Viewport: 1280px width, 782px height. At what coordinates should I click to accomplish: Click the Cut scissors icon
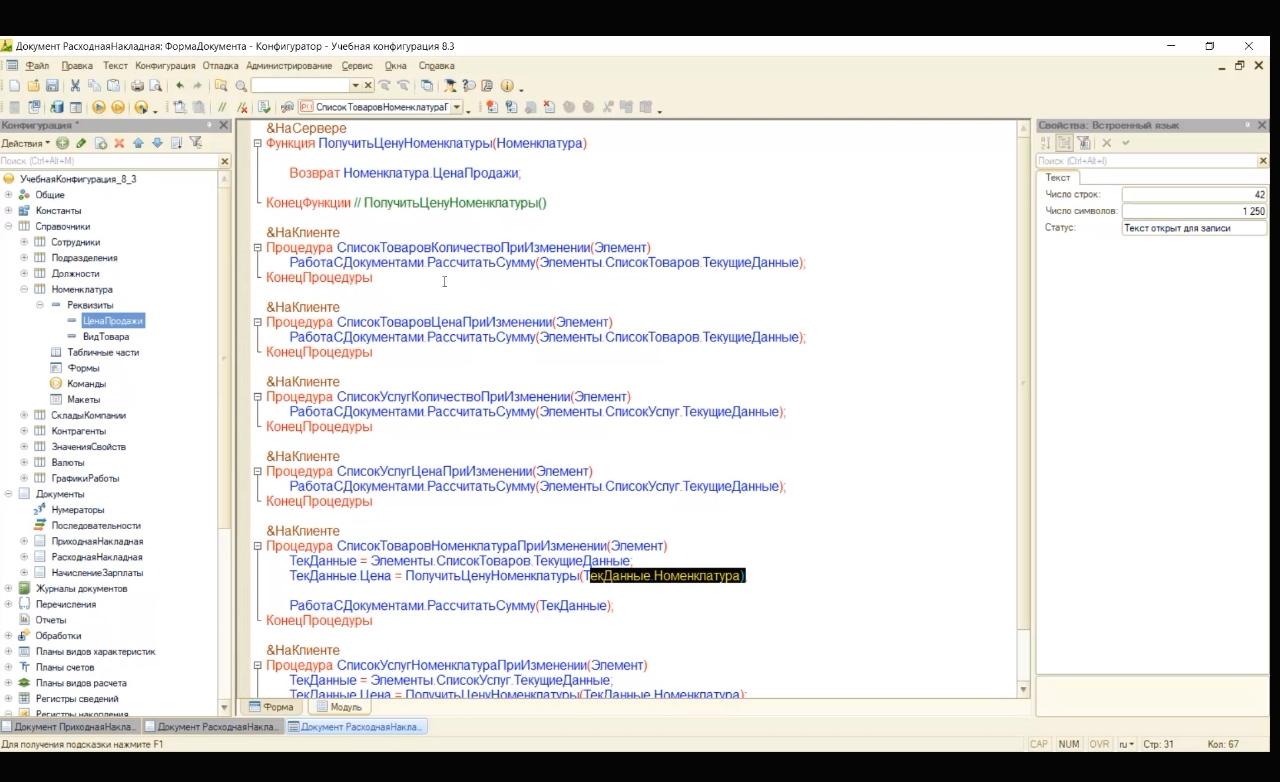(x=74, y=86)
